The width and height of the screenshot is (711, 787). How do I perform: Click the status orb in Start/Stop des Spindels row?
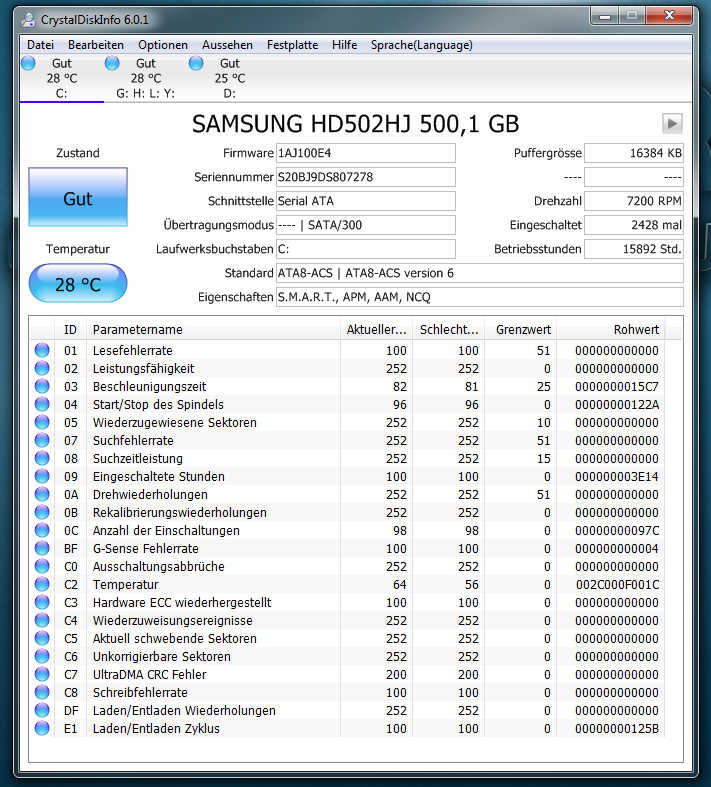click(42, 405)
